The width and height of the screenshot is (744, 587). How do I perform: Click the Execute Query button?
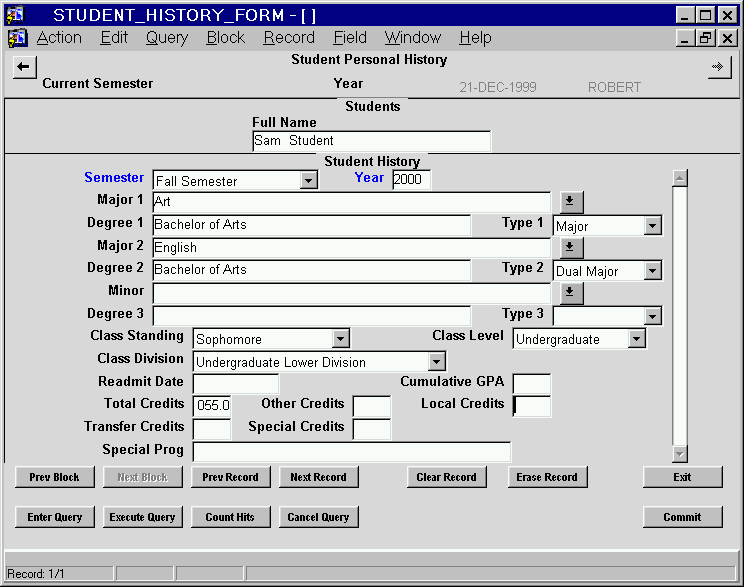(x=143, y=517)
